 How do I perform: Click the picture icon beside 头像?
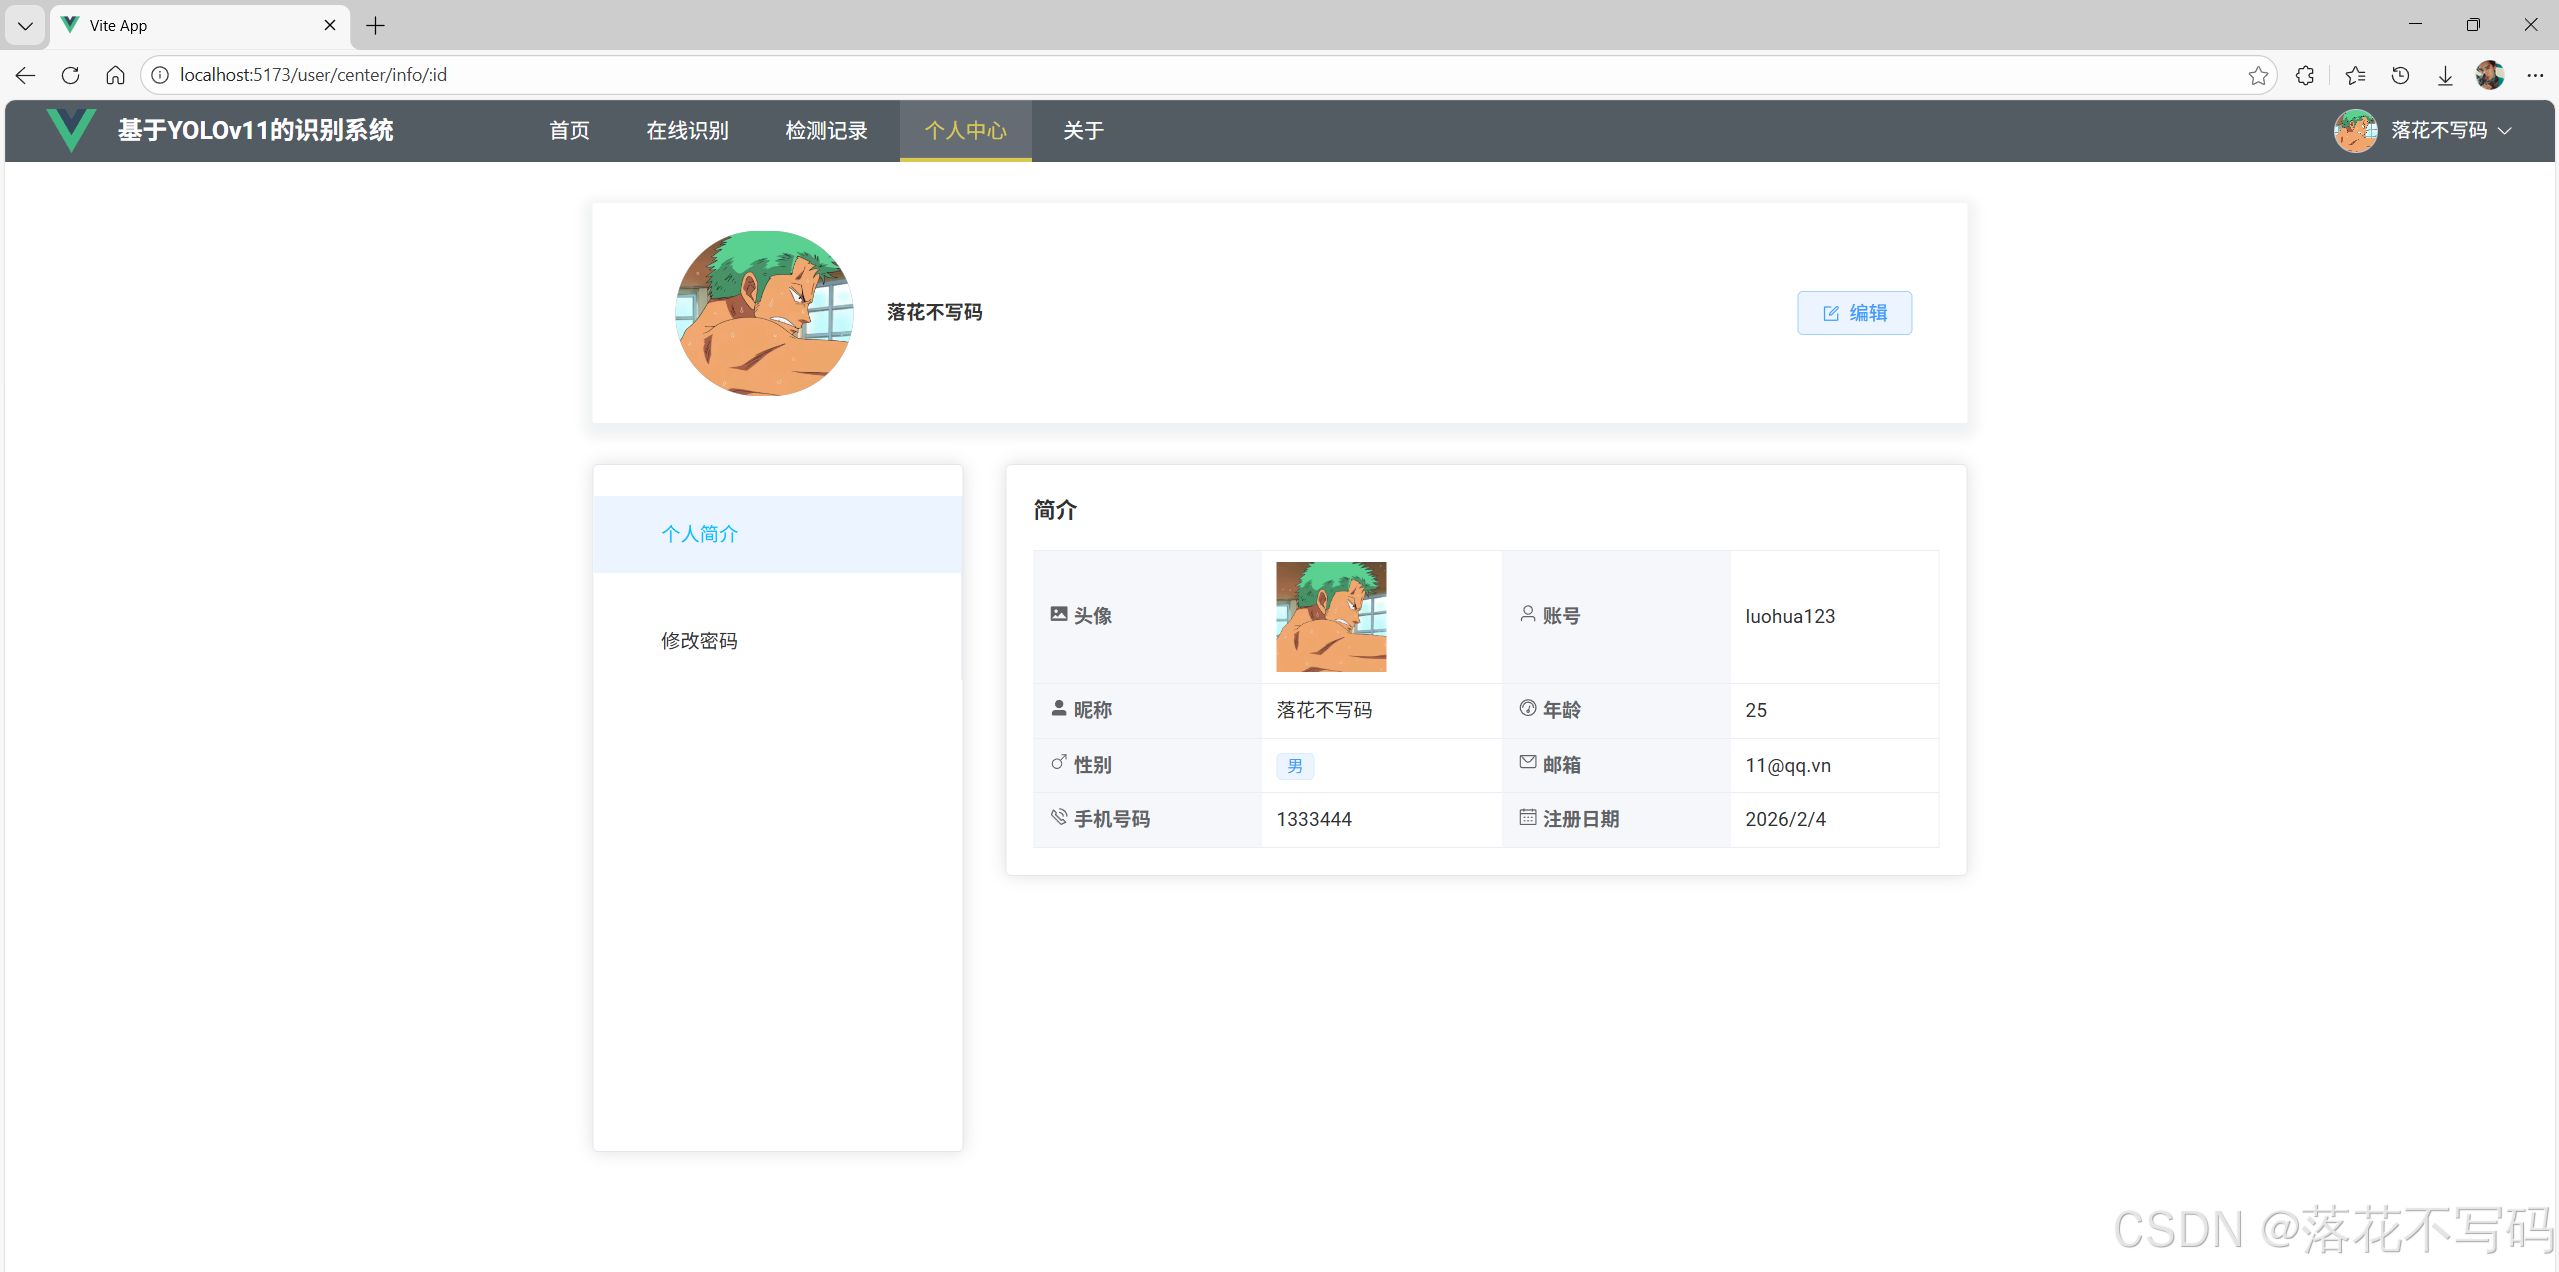click(x=1059, y=613)
